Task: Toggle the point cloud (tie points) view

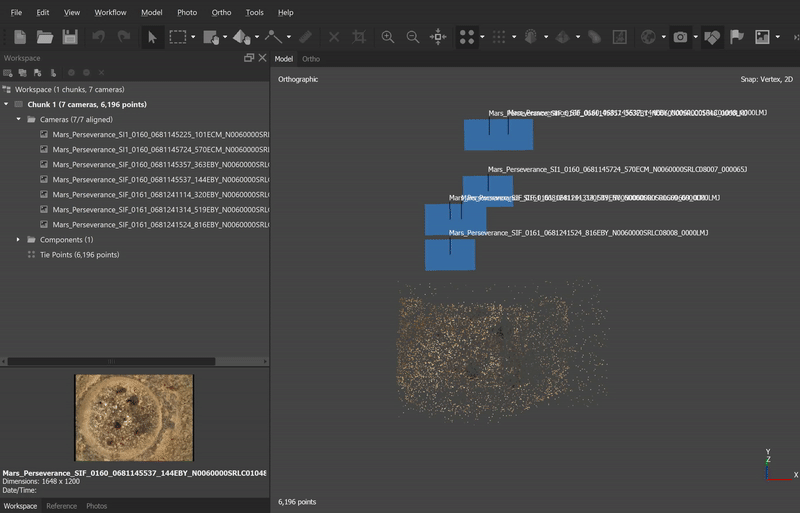Action: (467, 37)
